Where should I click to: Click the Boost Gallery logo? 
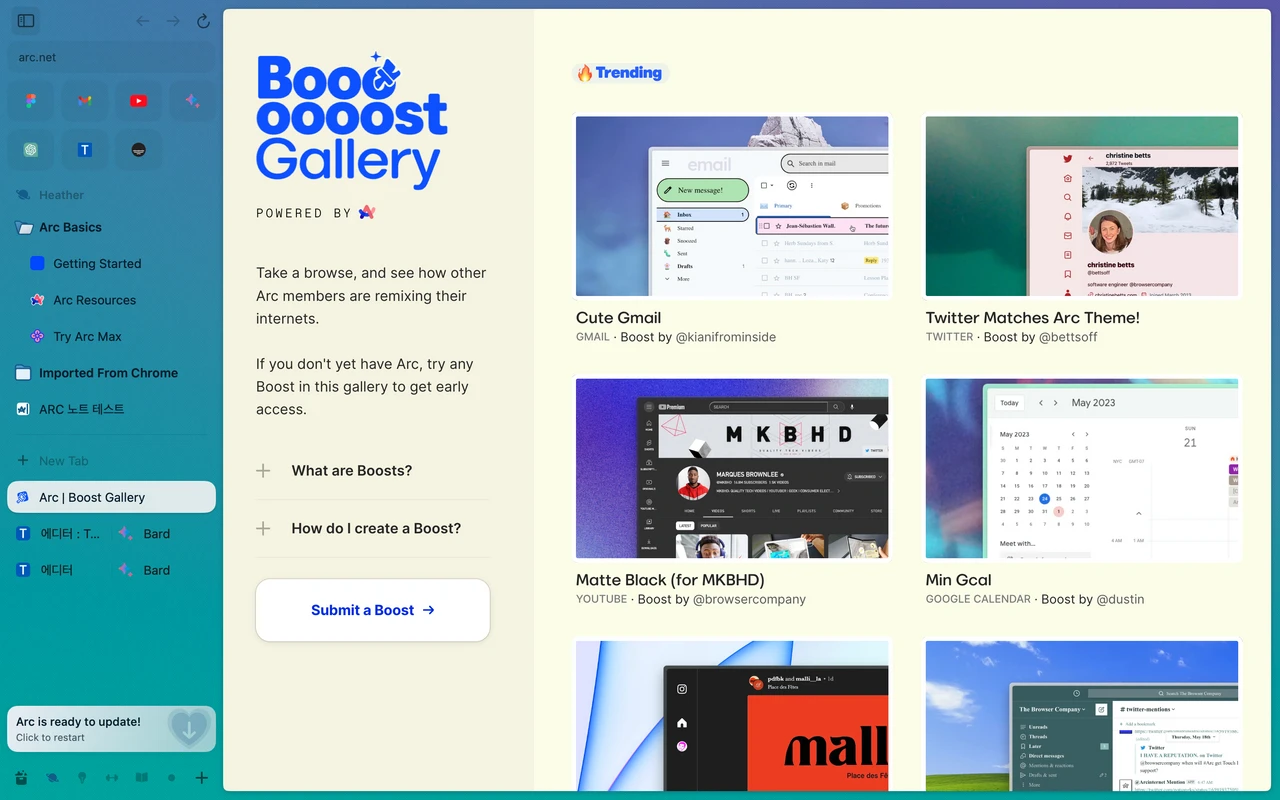(352, 121)
